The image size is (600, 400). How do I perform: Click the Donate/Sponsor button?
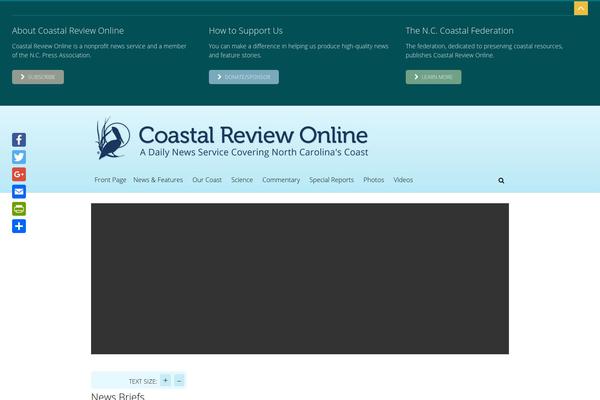pos(244,77)
